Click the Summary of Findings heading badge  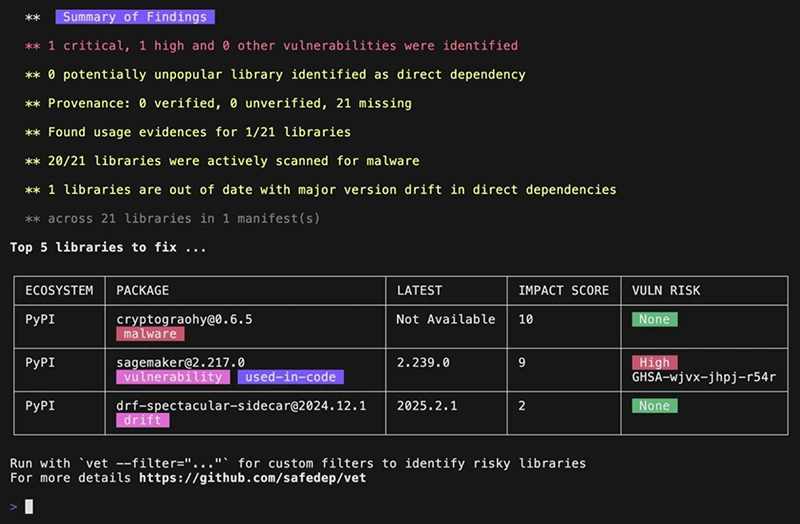[135, 17]
